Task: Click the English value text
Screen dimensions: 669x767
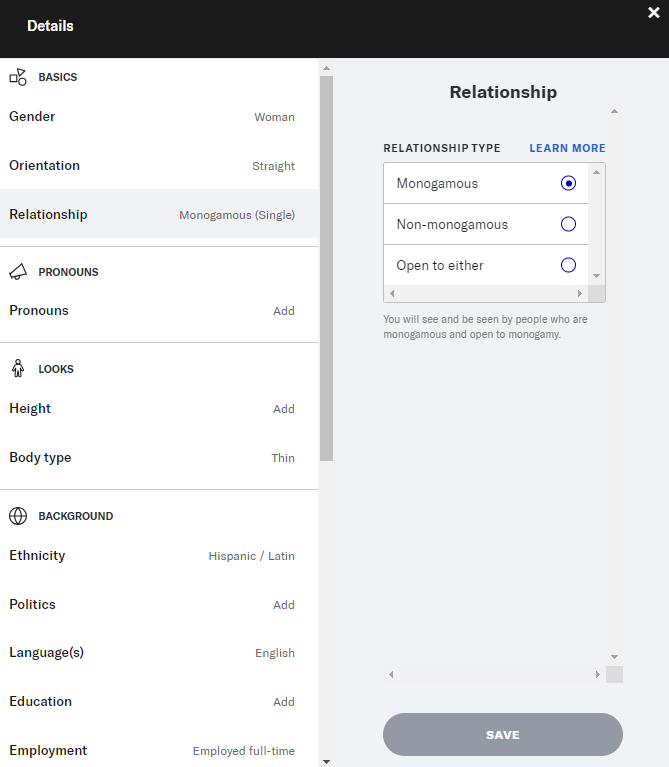Action: click(275, 653)
